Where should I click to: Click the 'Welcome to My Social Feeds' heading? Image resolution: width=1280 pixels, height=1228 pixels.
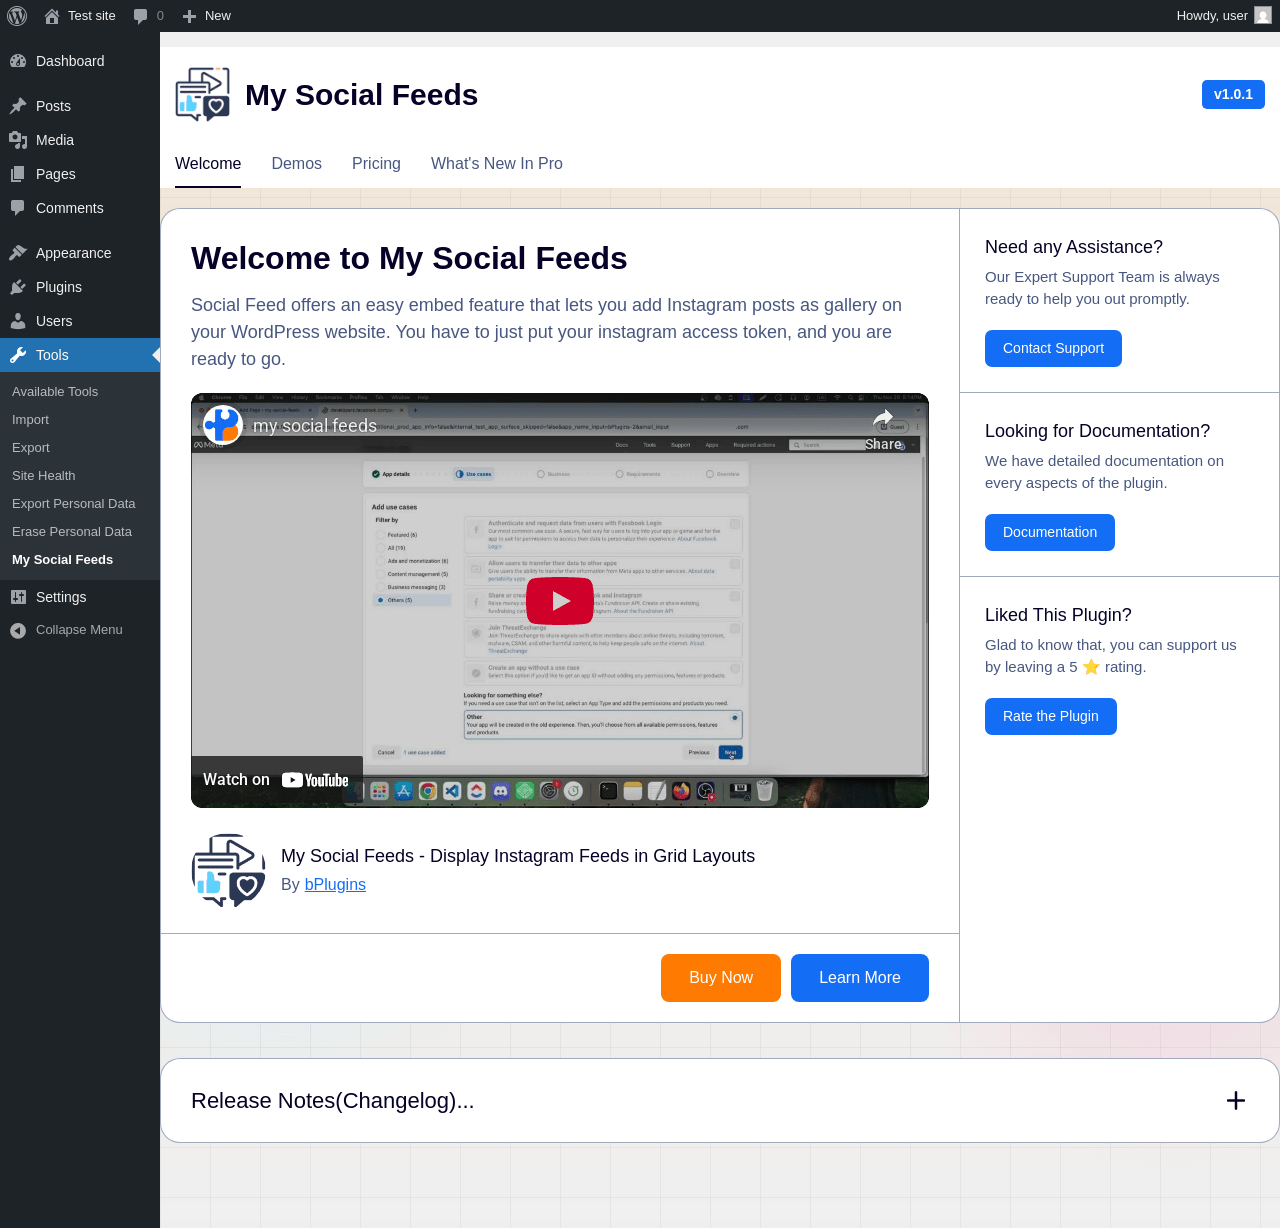(409, 259)
